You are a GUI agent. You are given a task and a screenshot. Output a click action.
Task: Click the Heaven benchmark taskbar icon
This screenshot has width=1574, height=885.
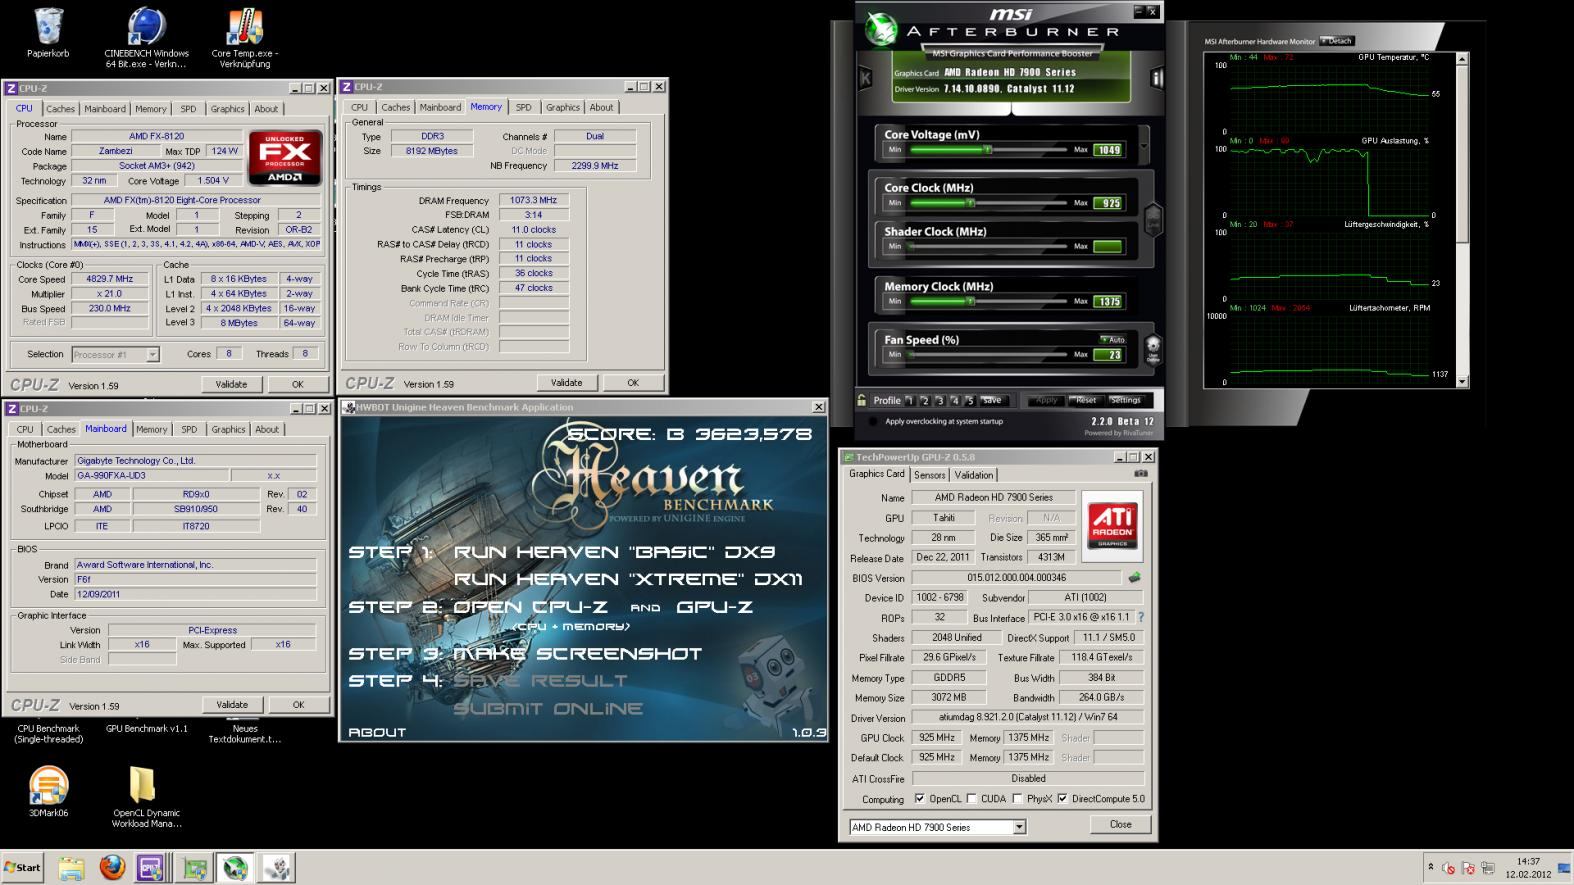[x=277, y=868]
